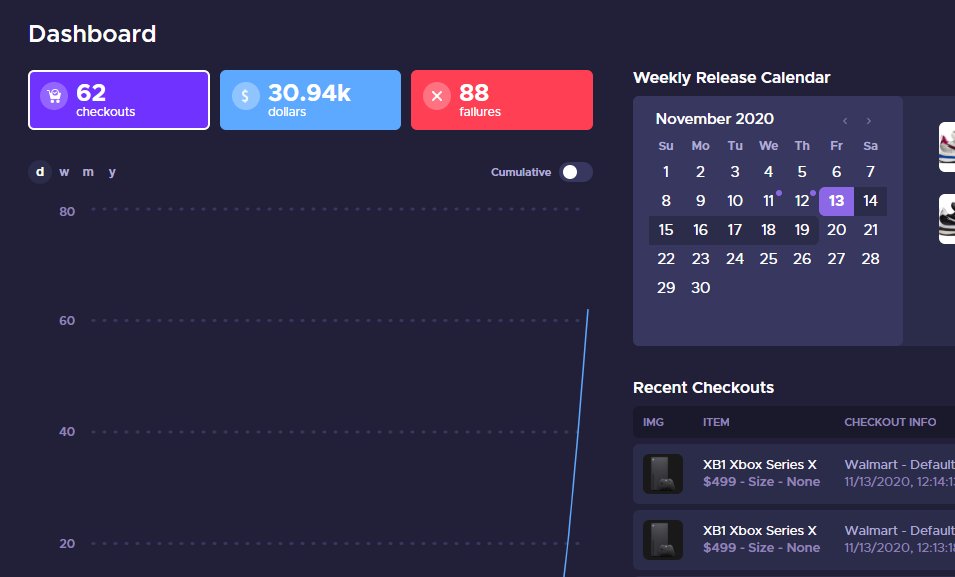Choose November 26 in calendar
The width and height of the screenshot is (955, 577).
[x=802, y=259]
